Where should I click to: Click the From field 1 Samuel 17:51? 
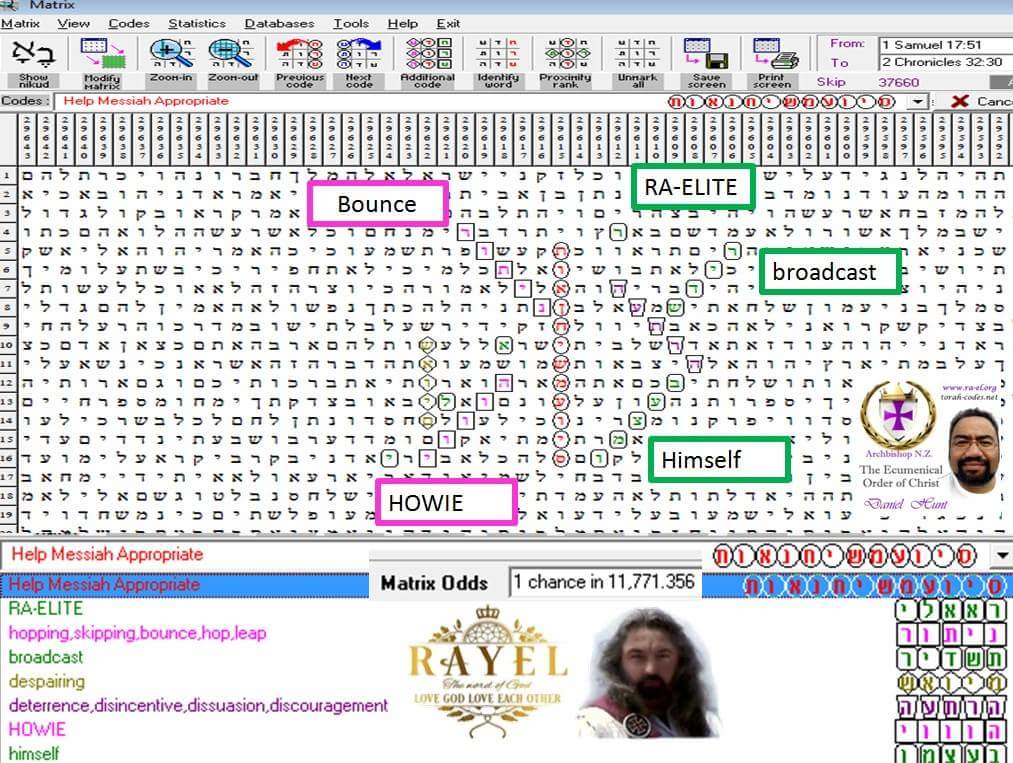point(945,45)
